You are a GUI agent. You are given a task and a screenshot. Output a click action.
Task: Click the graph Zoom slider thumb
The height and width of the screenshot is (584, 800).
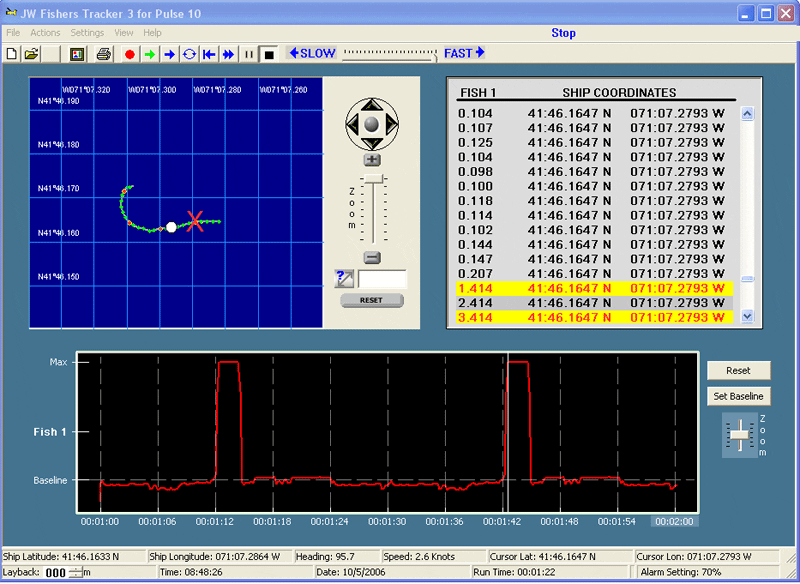(739, 435)
